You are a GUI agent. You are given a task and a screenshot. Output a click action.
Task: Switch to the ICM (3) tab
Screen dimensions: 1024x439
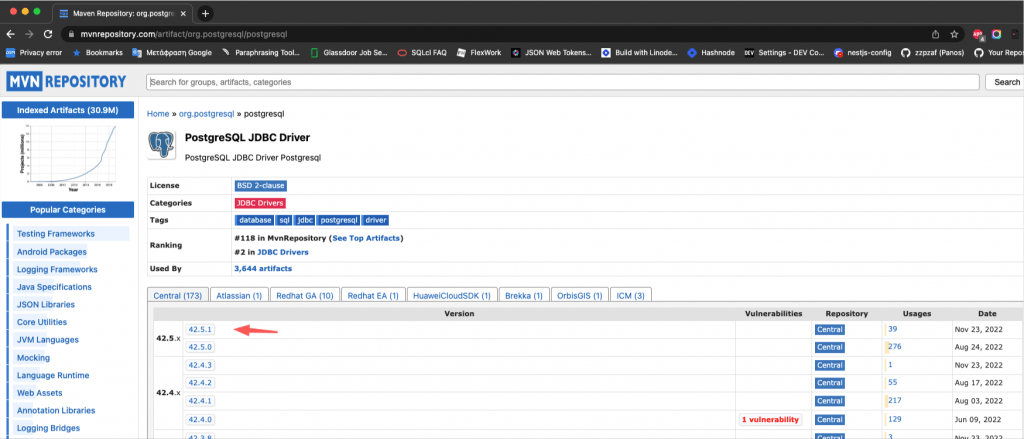pos(631,296)
